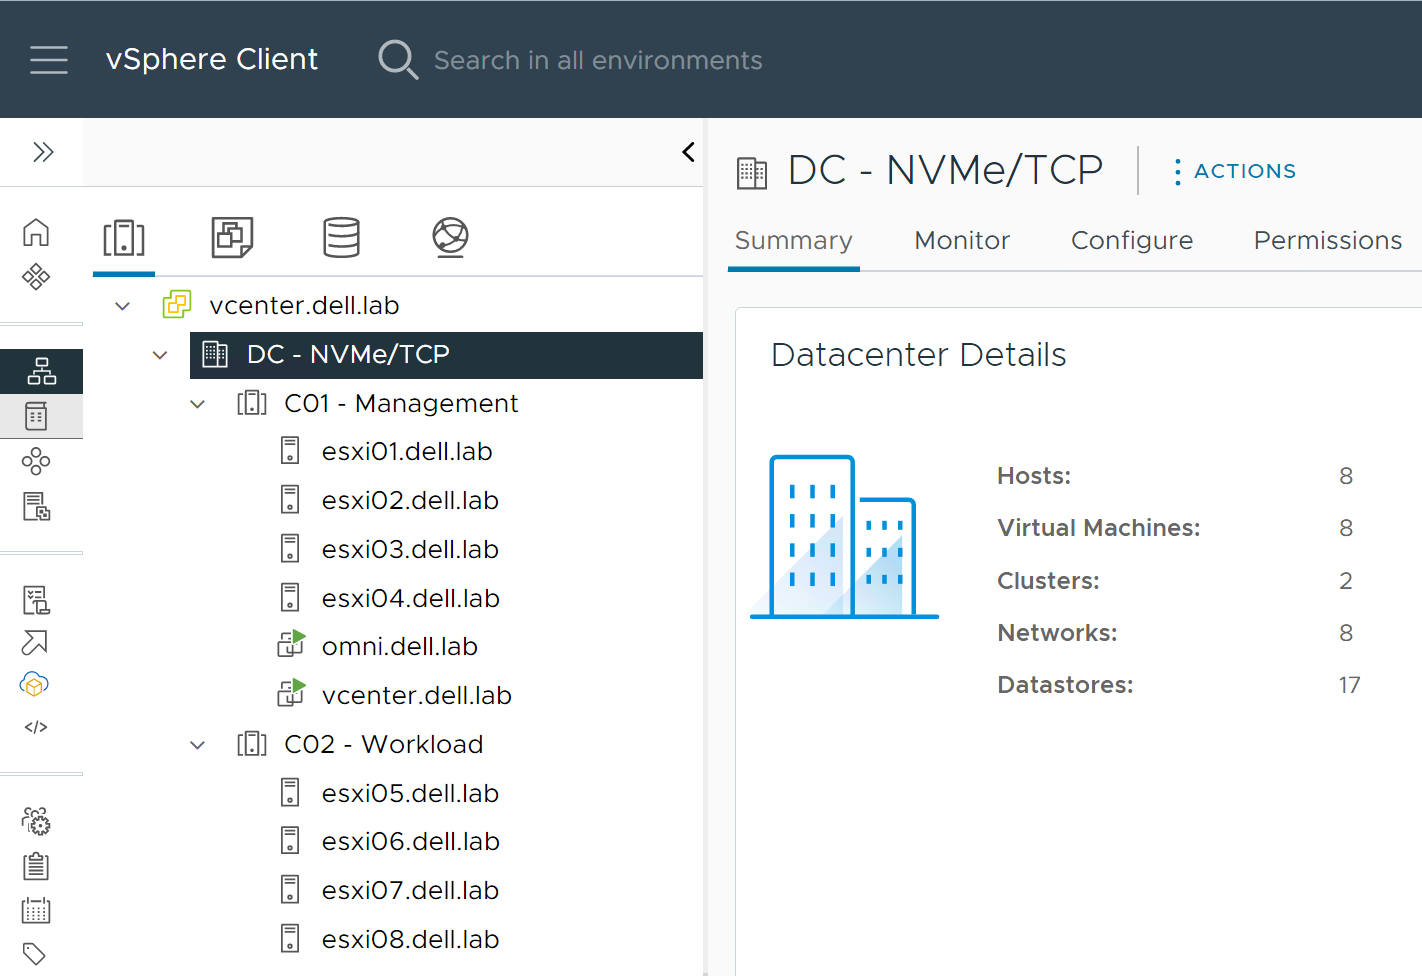Image resolution: width=1422 pixels, height=976 pixels.
Task: Expand the left sidebar with double chevrons
Action: tap(42, 152)
